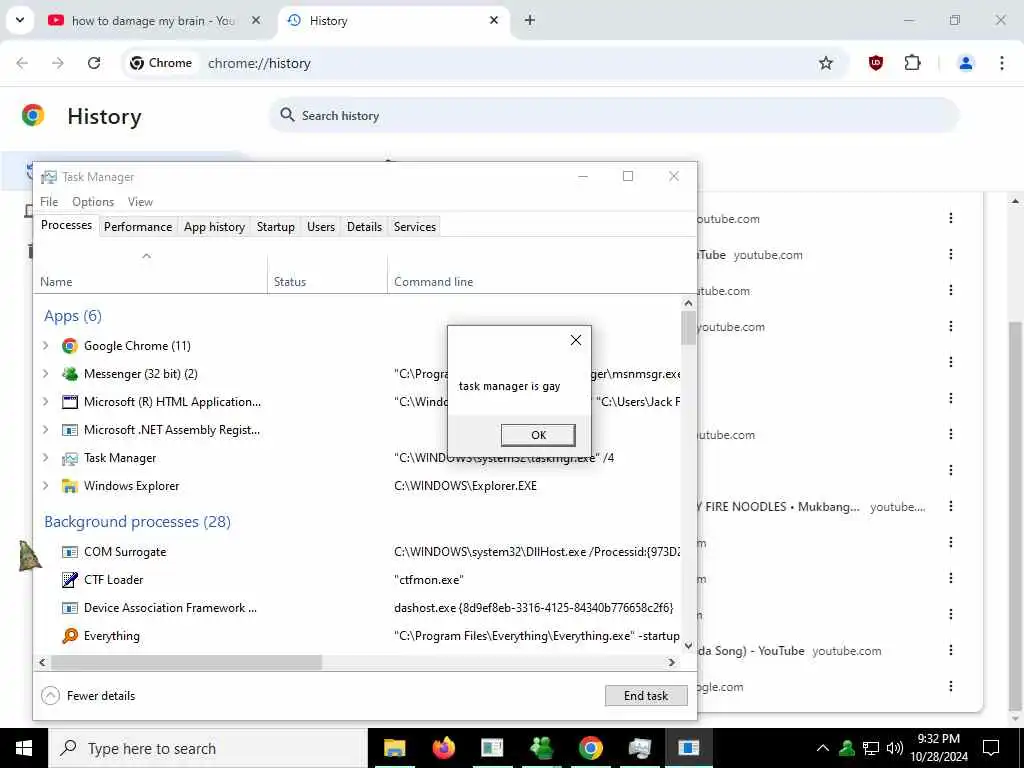Select the Google Chrome process icon
The width and height of the screenshot is (1024, 768).
70,345
